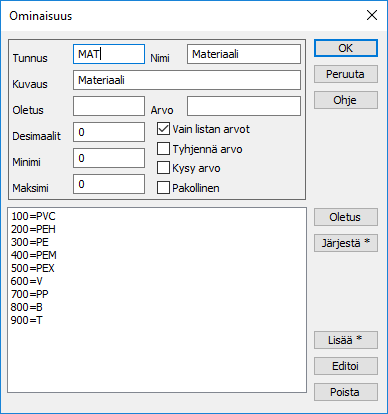Cancel using the Peruuta button
388x414 pixels.
coord(346,74)
